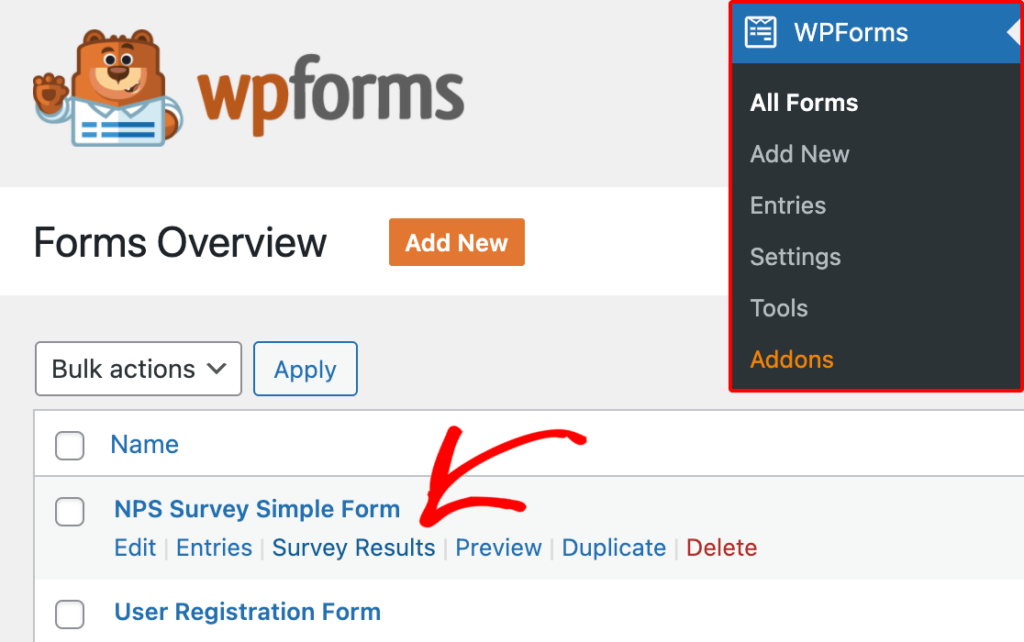1024x642 pixels.
Task: Select the User Registration Form checkbox
Action: coord(69,612)
